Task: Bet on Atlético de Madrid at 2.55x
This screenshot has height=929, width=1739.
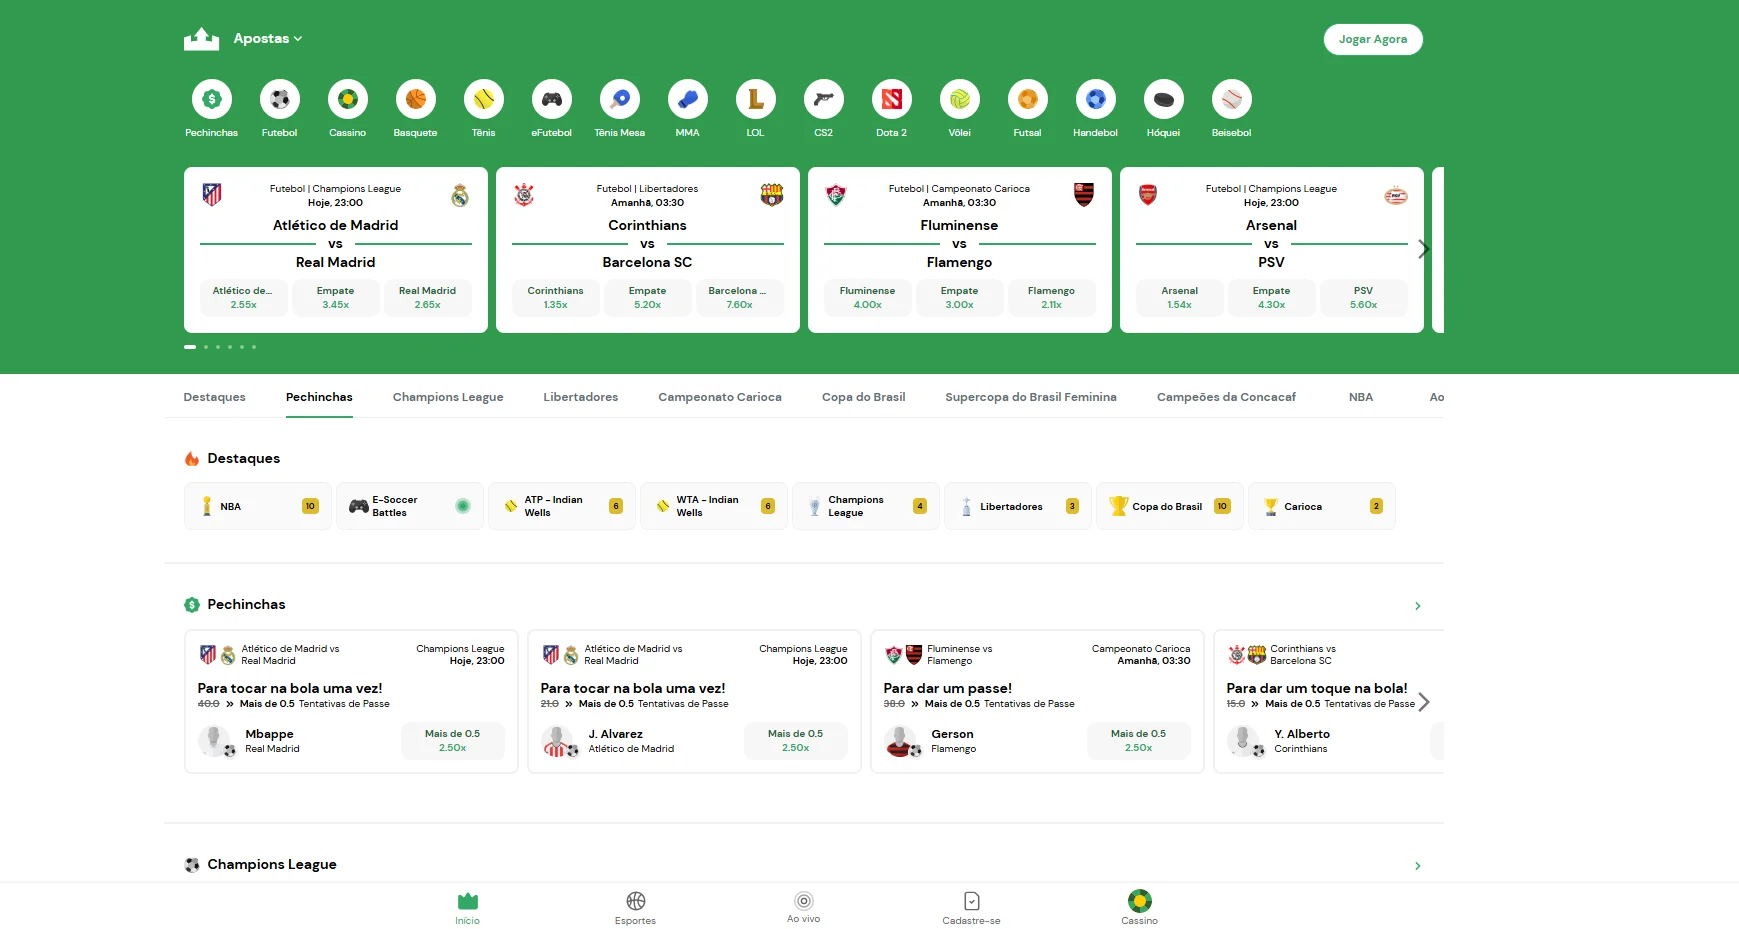Action: click(x=244, y=298)
